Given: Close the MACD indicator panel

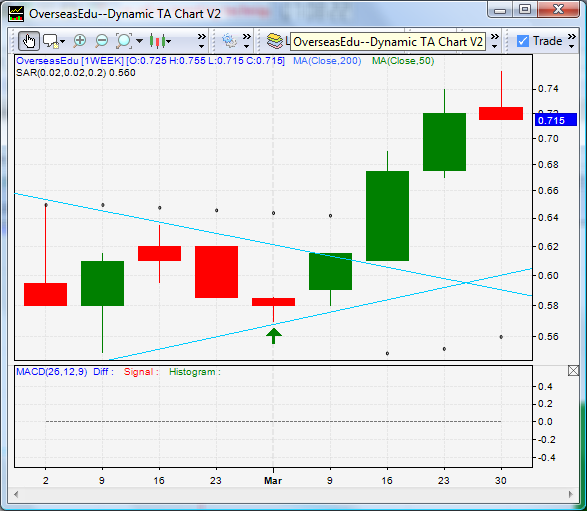Looking at the screenshot, I should coord(573,371).
